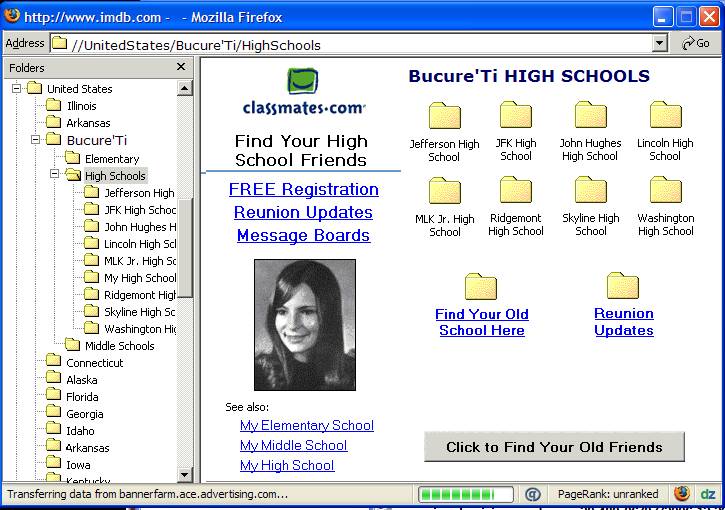Click folder icon above Reunion Updates link

tap(622, 286)
